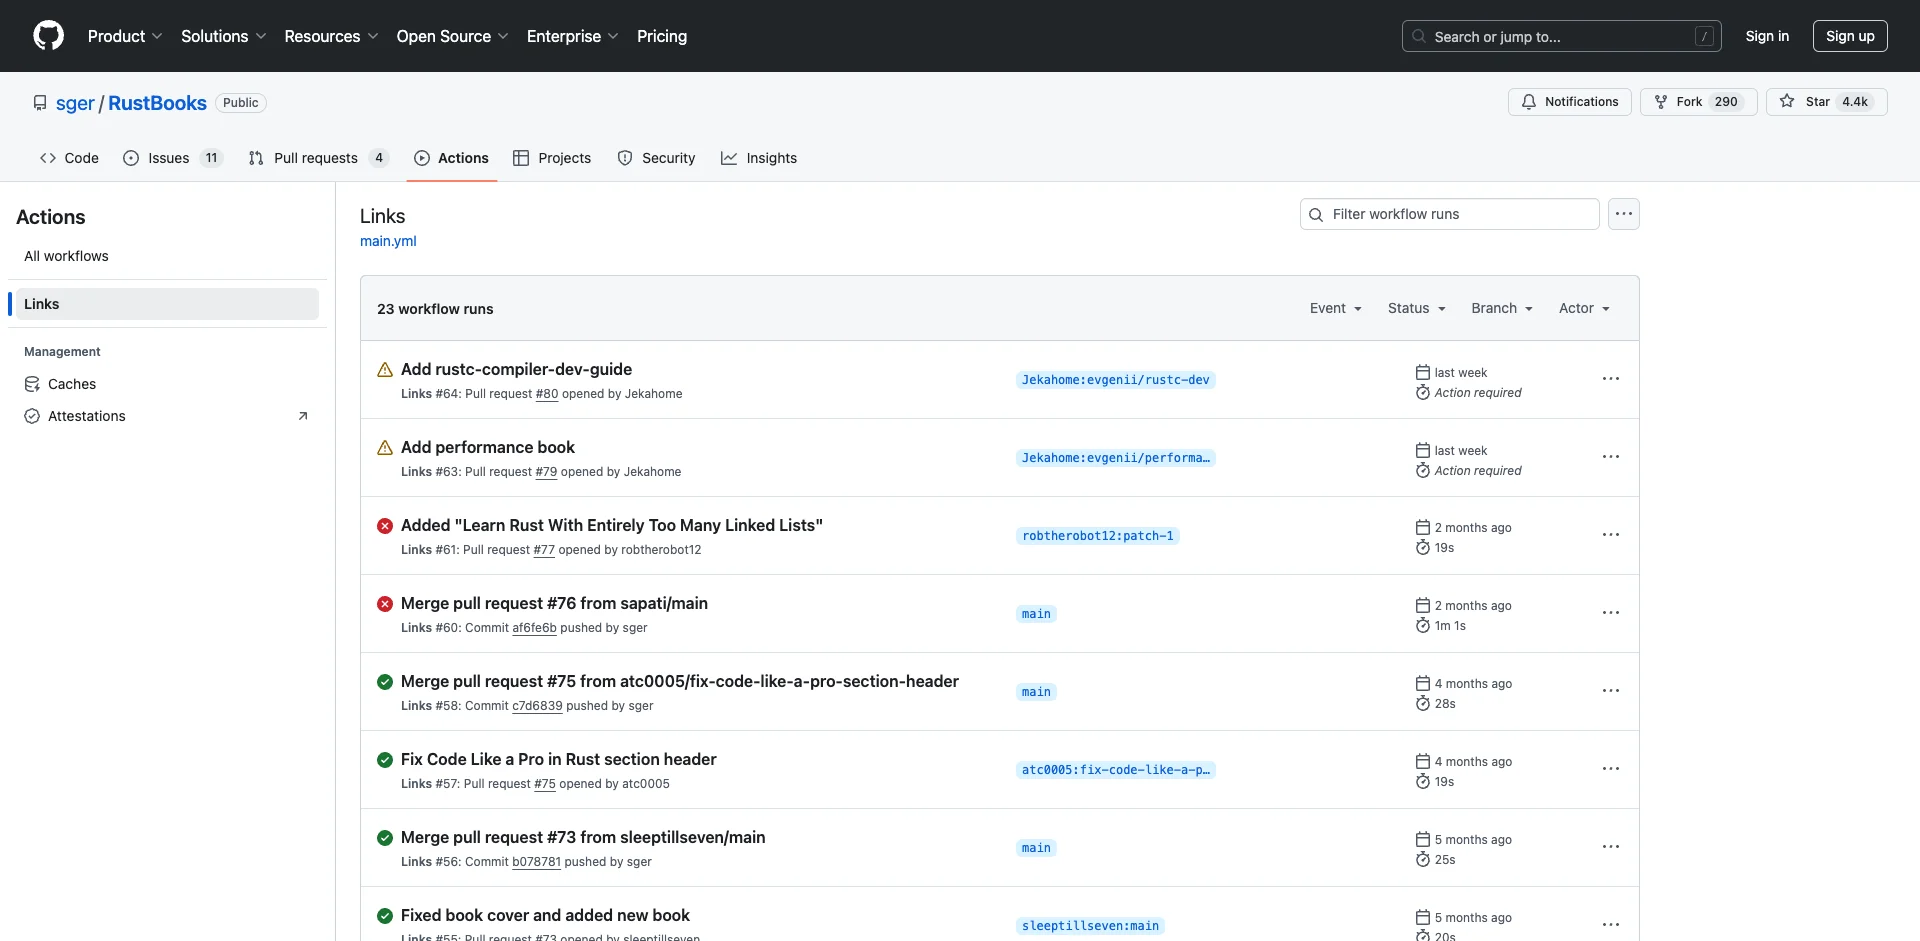The image size is (1920, 941).
Task: Open run 'Fixed book cover and added new book'
Action: tap(545, 915)
